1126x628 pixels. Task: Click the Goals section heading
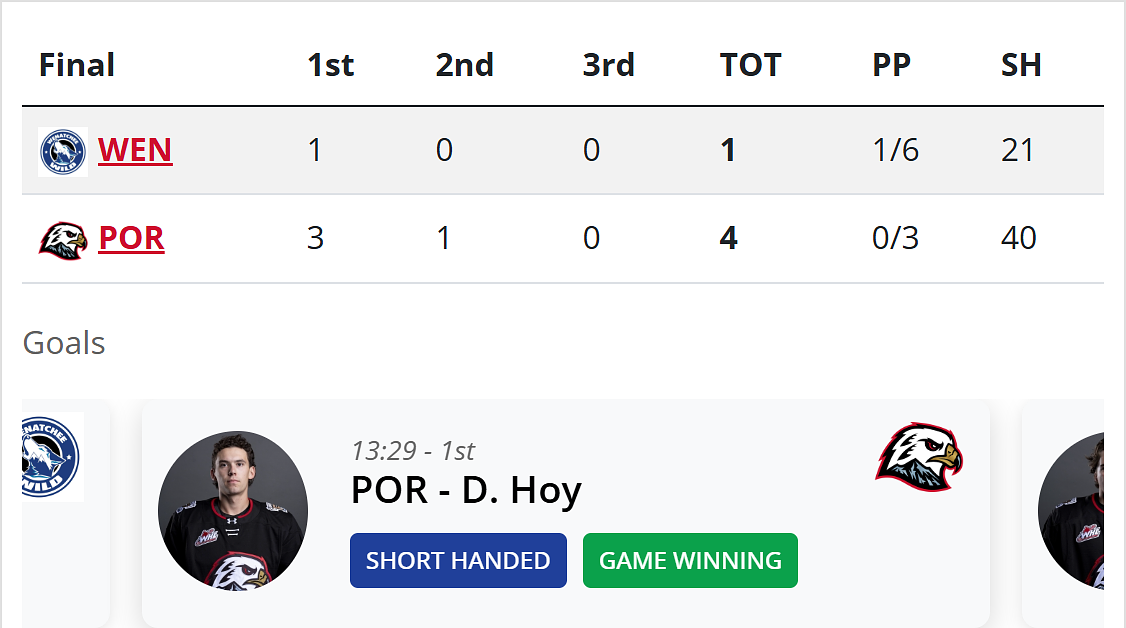pyautogui.click(x=64, y=343)
